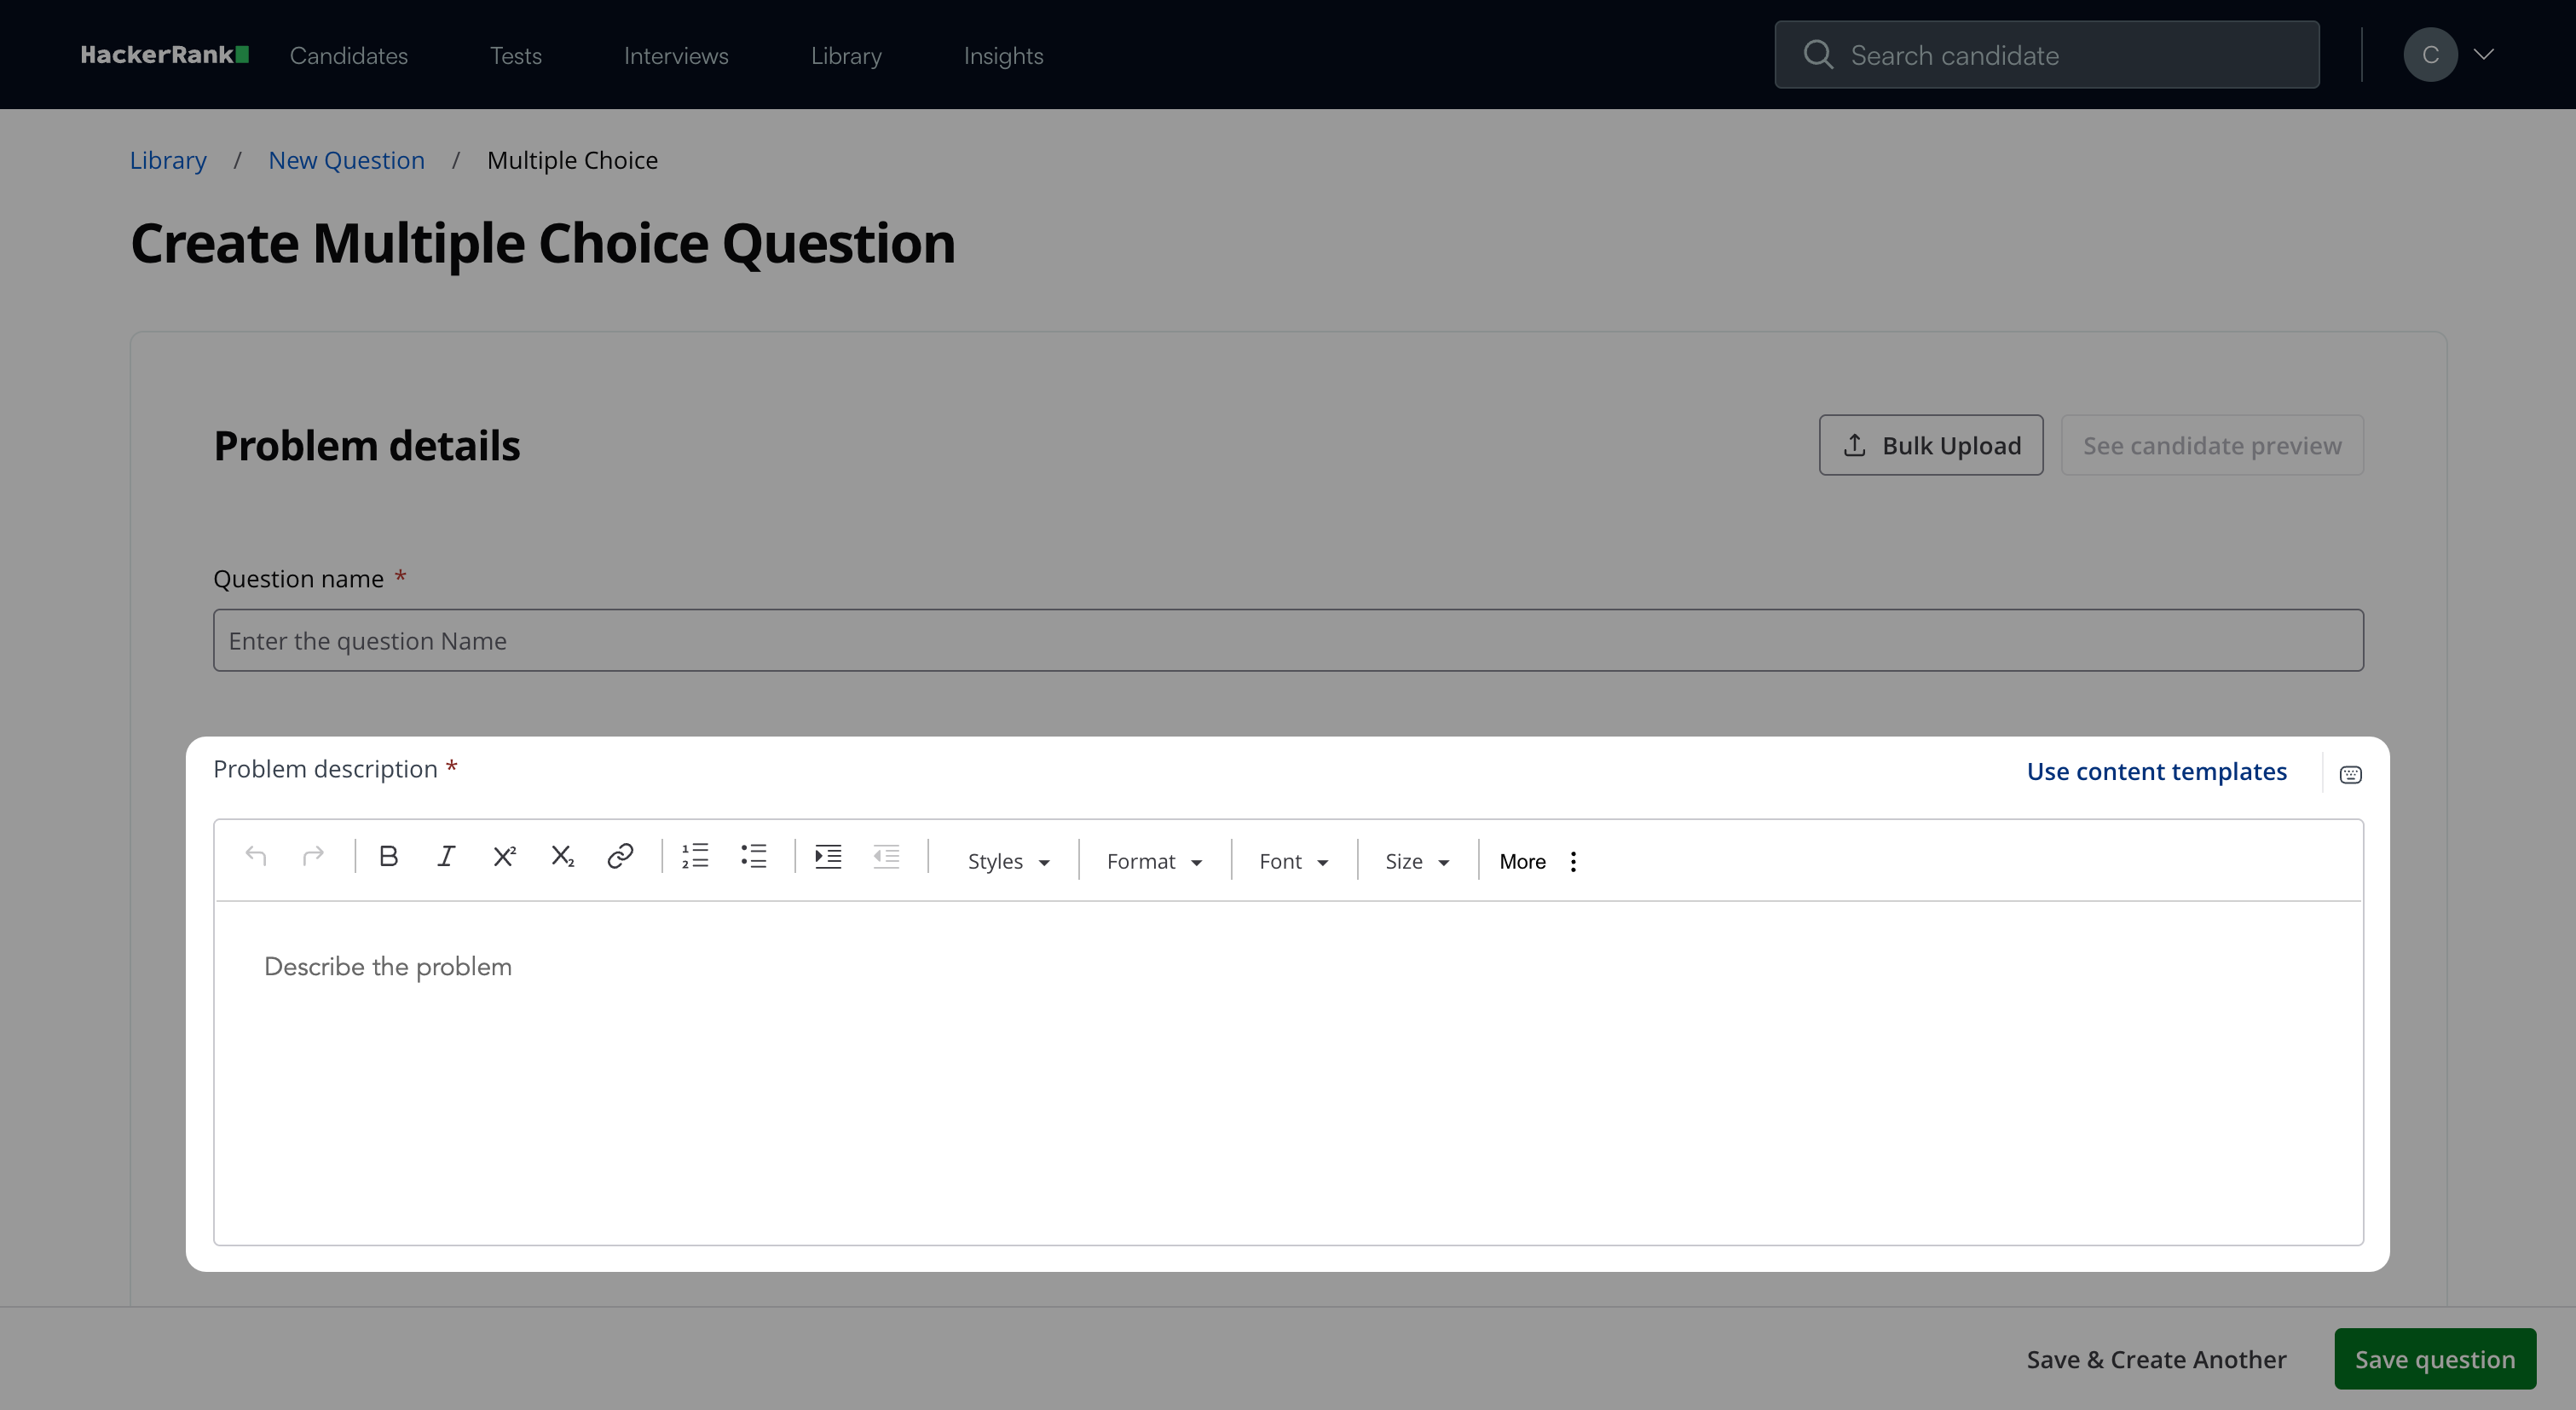Open keyboard shortcuts icon beside templates
The image size is (2576, 1410).
point(2350,775)
